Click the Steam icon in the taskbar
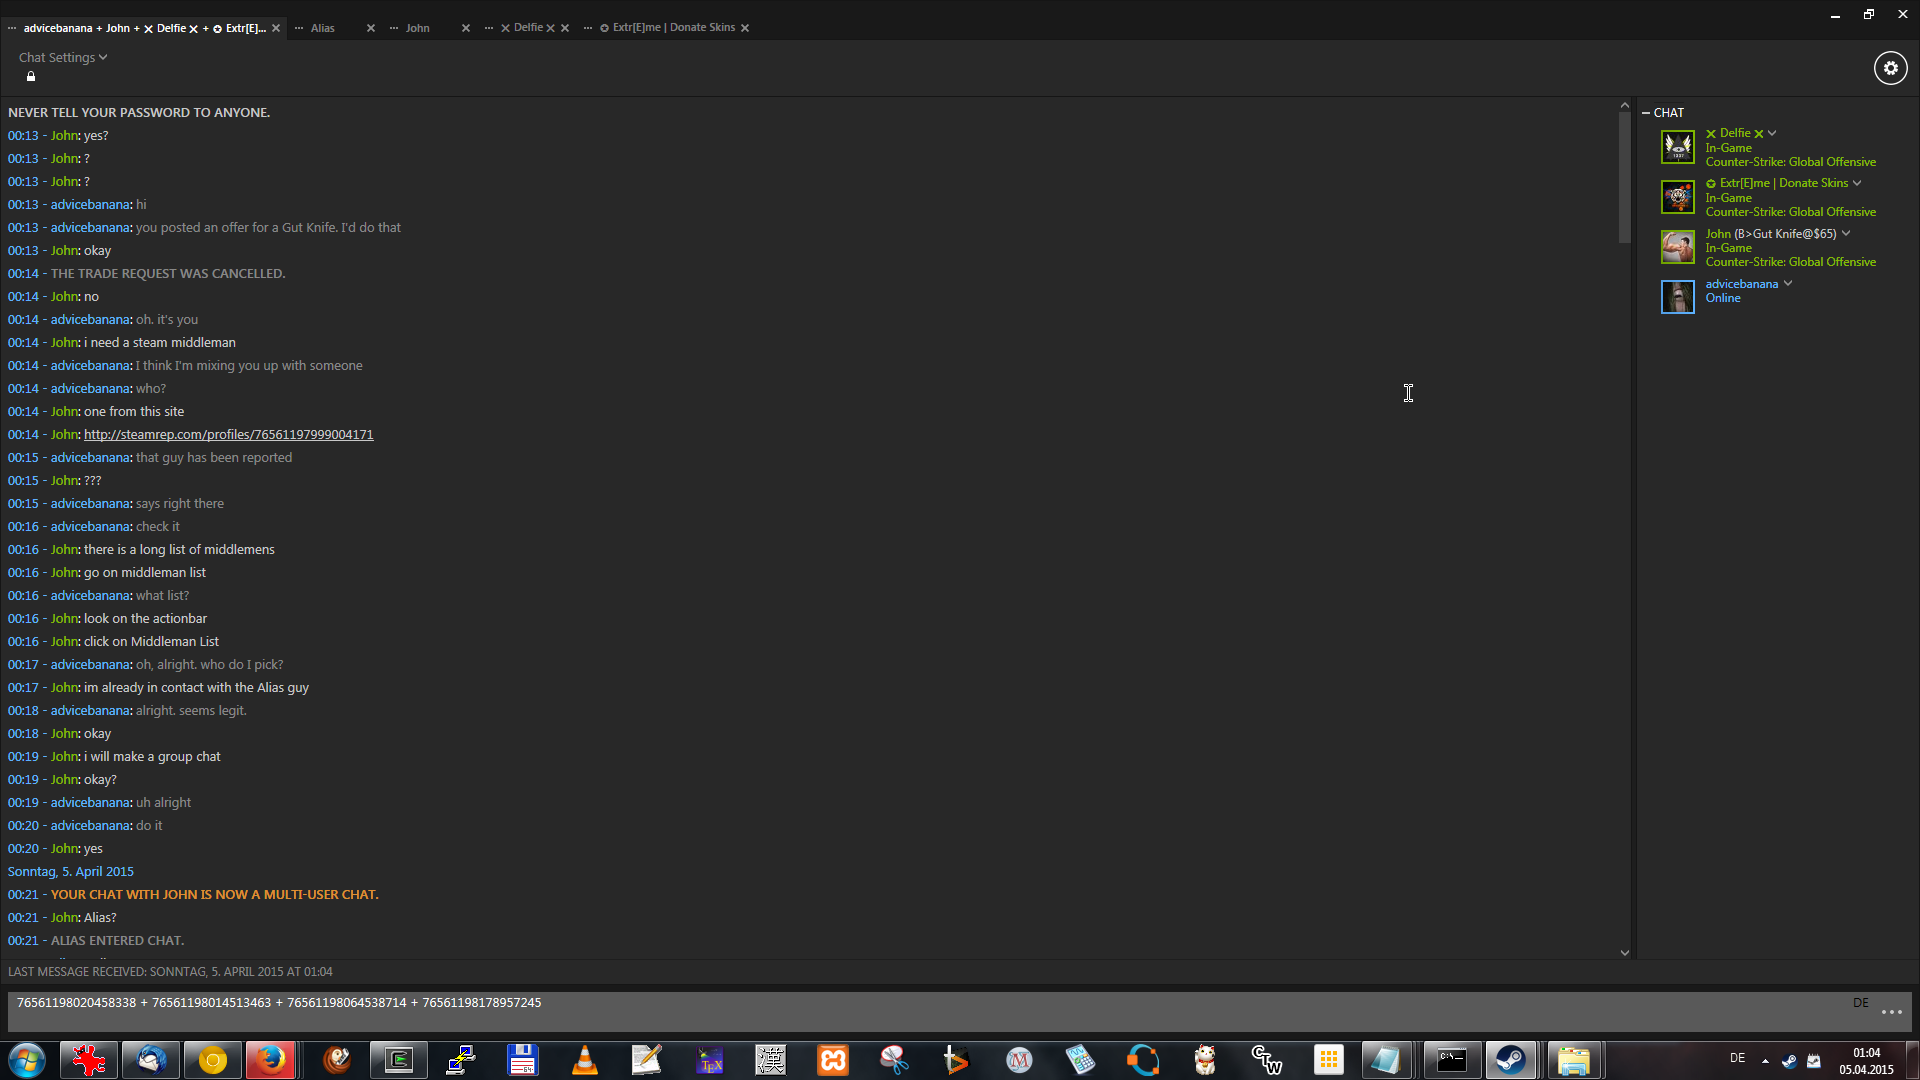 (1511, 1060)
